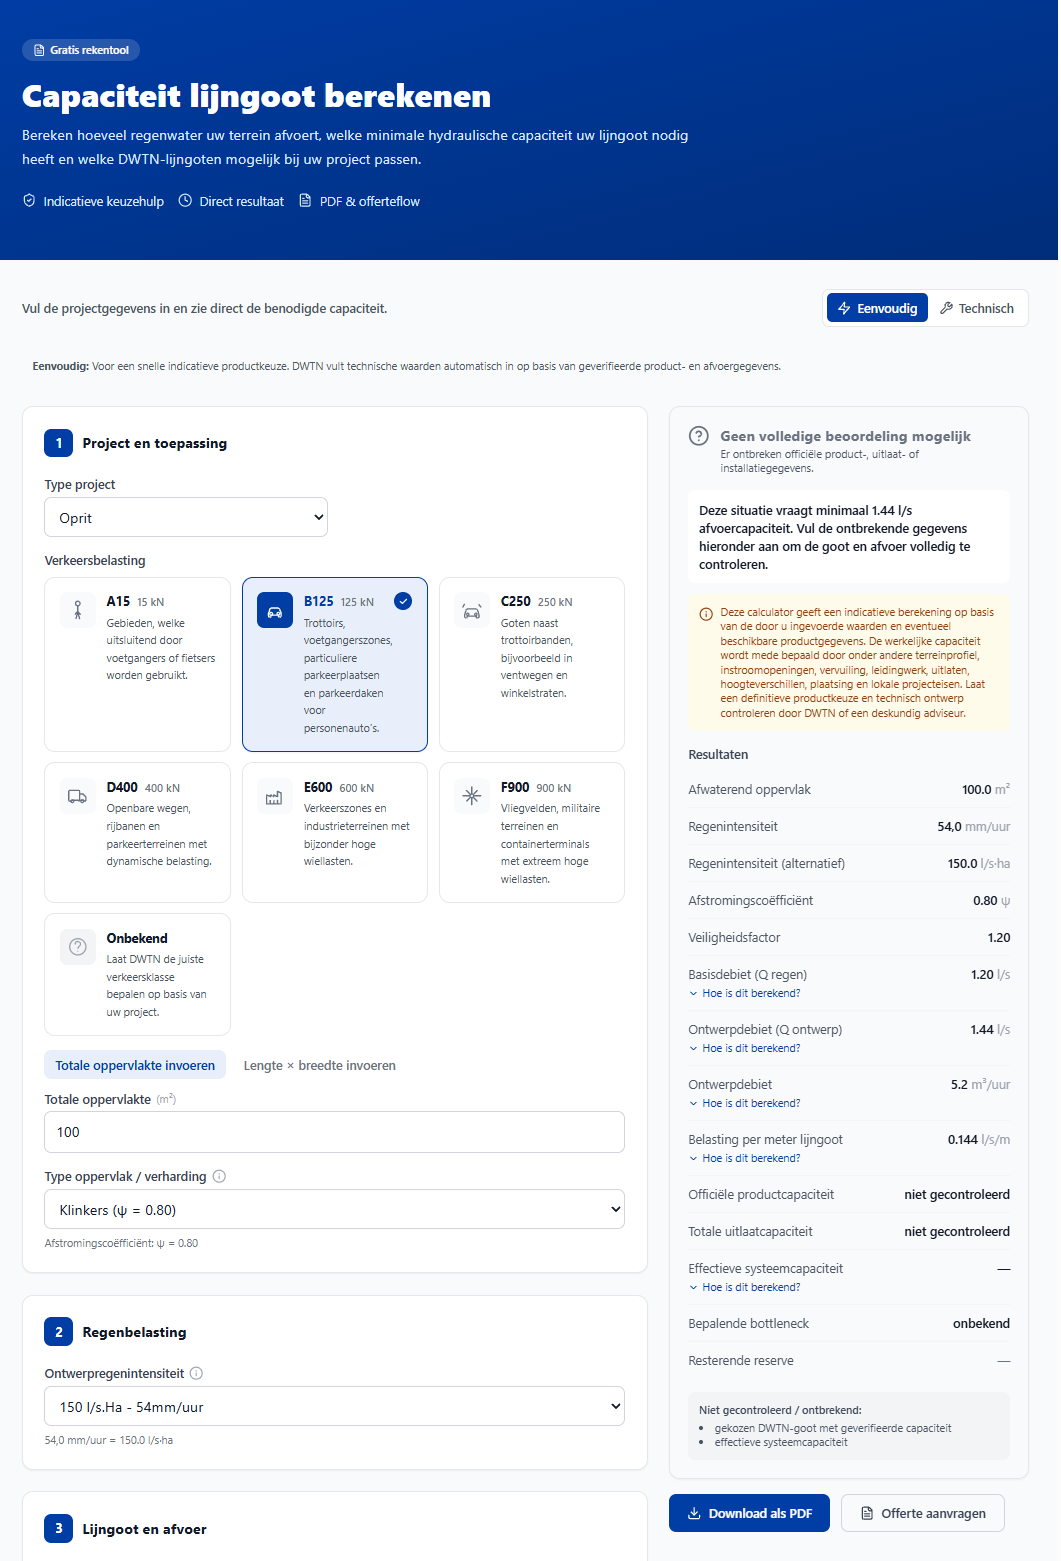The image size is (1061, 1561).
Task: Click the shield icon beside Indicatieve keuzehulp
Action: coord(29,201)
